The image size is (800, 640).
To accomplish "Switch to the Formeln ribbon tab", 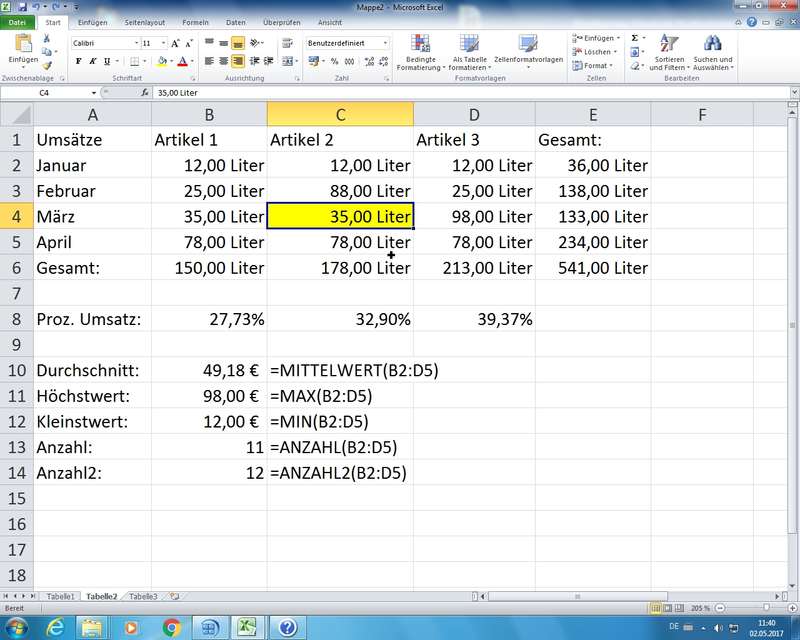I will 195,21.
